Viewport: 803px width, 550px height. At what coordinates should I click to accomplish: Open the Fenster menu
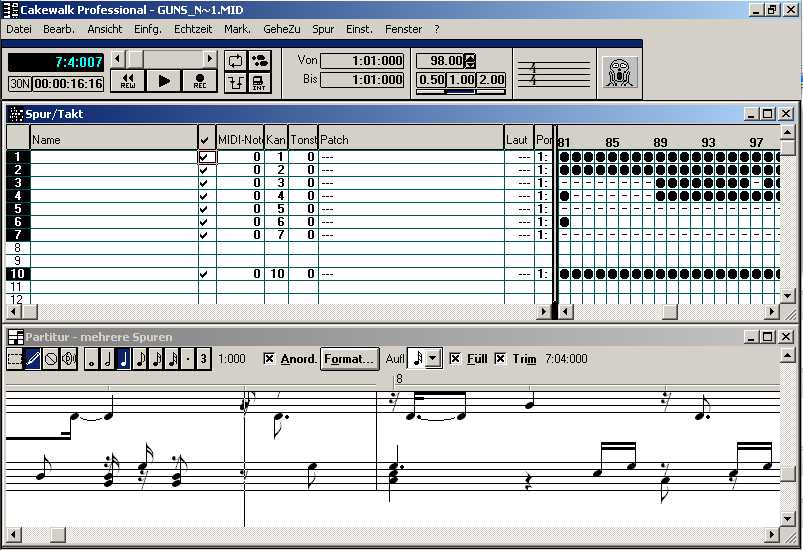[404, 29]
